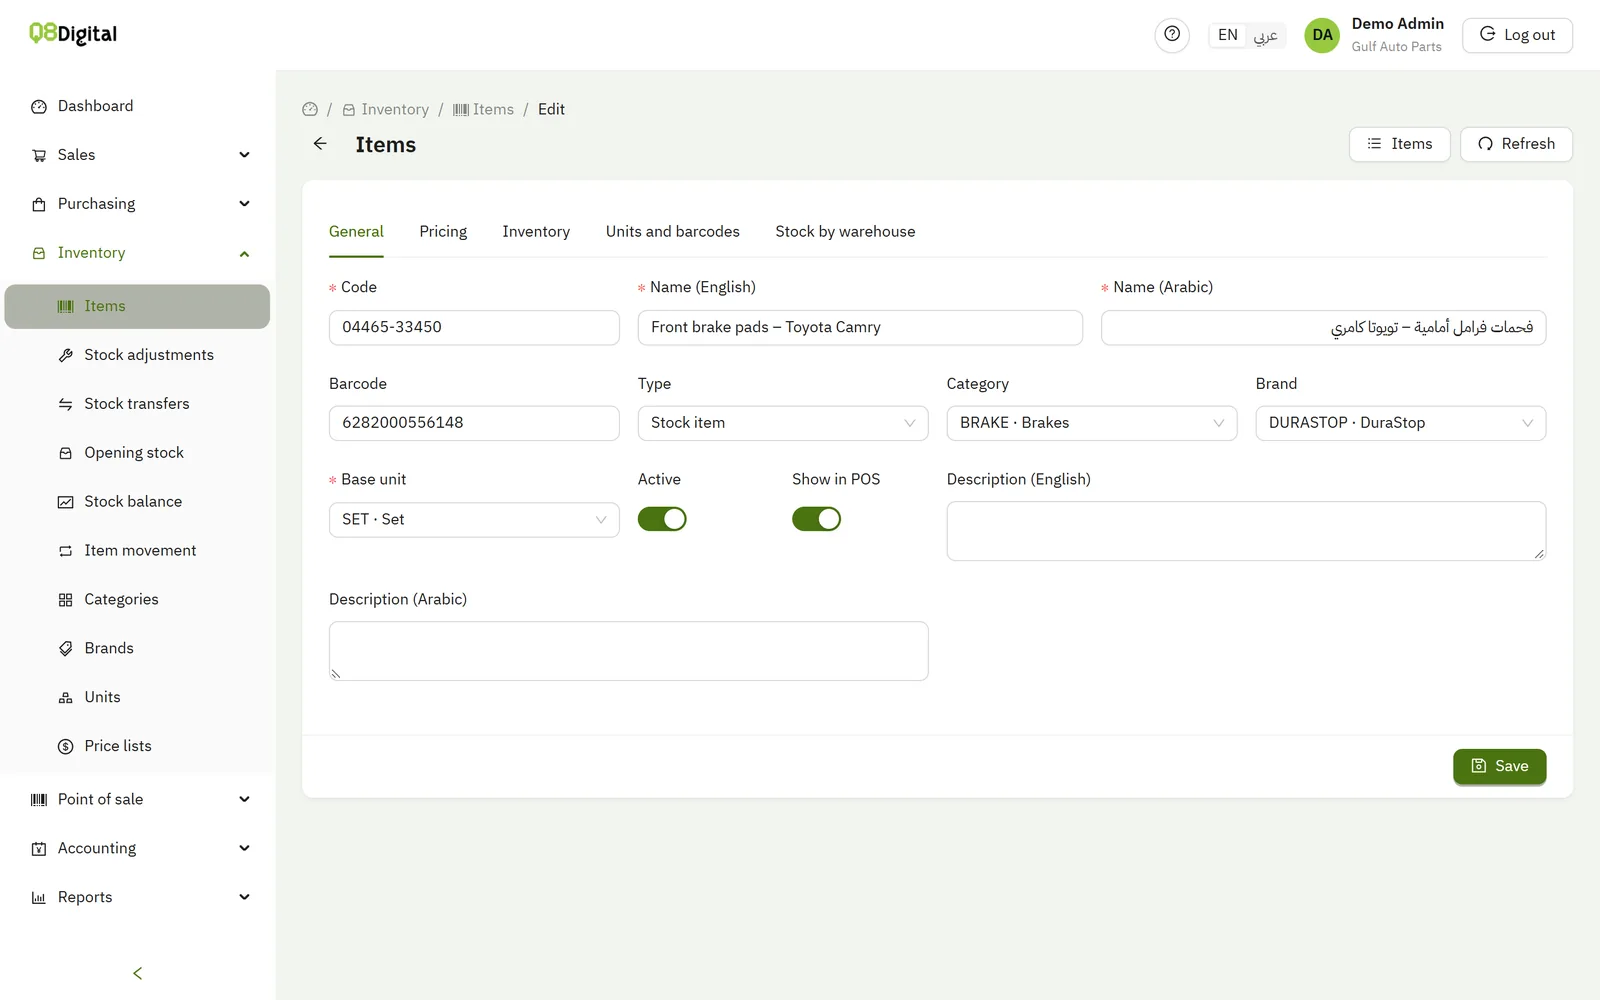Open Brands in Inventory menu
The width and height of the screenshot is (1600, 1000).
click(x=137, y=649)
